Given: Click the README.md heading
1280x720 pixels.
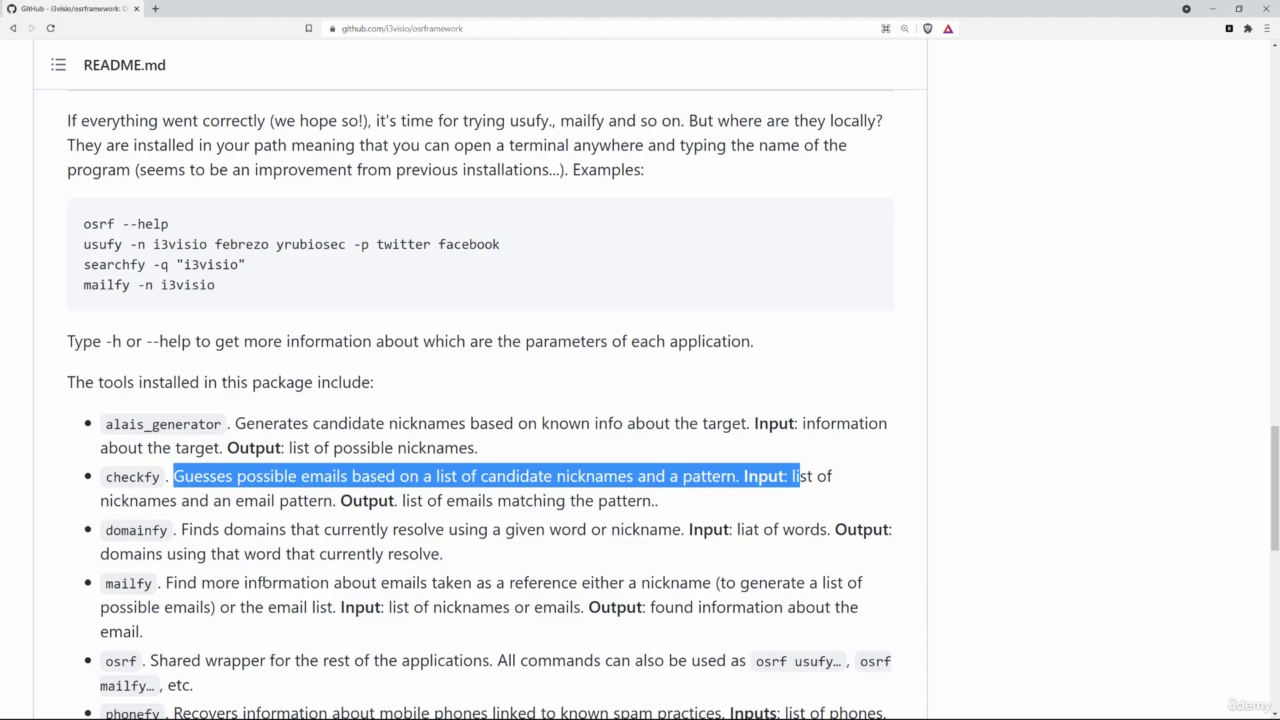Looking at the screenshot, I should 124,65.
